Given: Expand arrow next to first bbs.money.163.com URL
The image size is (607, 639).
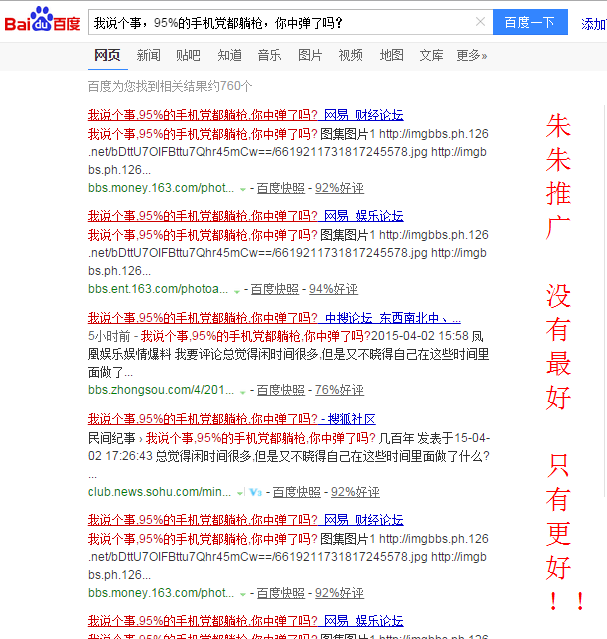Looking at the screenshot, I should 243,189.
